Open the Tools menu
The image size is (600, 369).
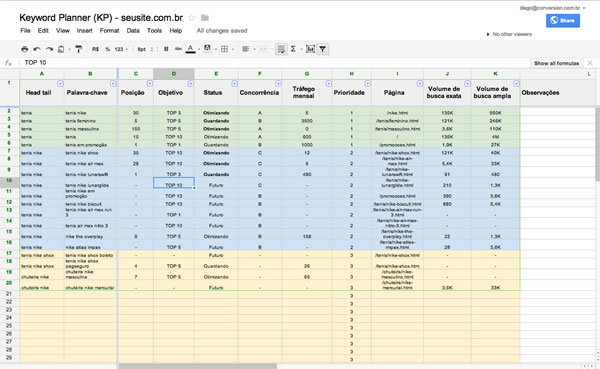coord(155,31)
